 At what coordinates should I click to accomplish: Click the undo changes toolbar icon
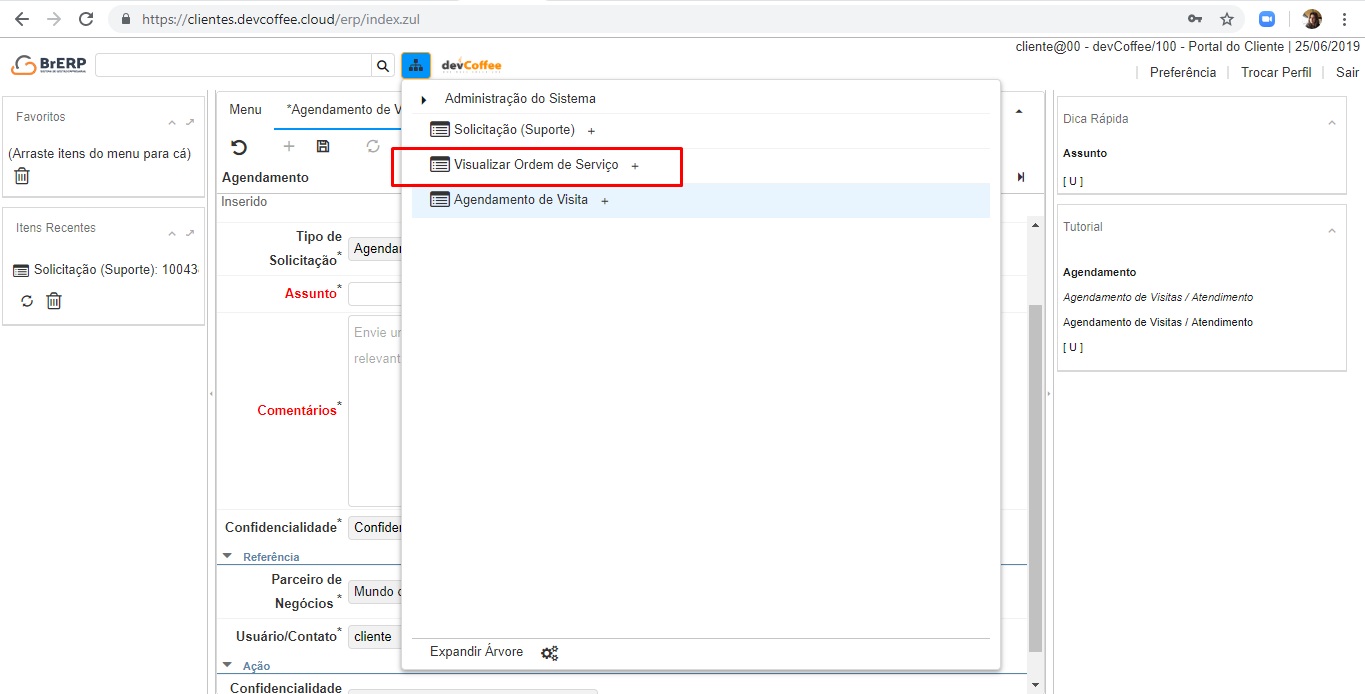[x=239, y=147]
